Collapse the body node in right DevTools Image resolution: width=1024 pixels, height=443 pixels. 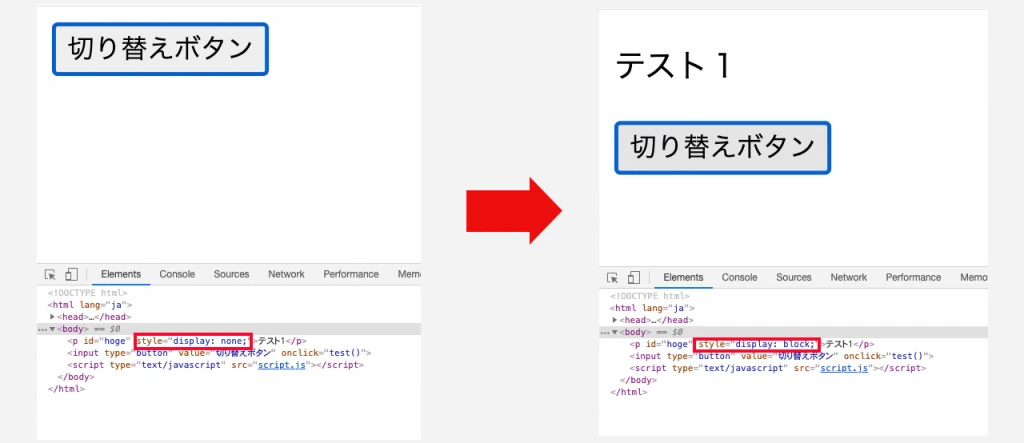(615, 333)
